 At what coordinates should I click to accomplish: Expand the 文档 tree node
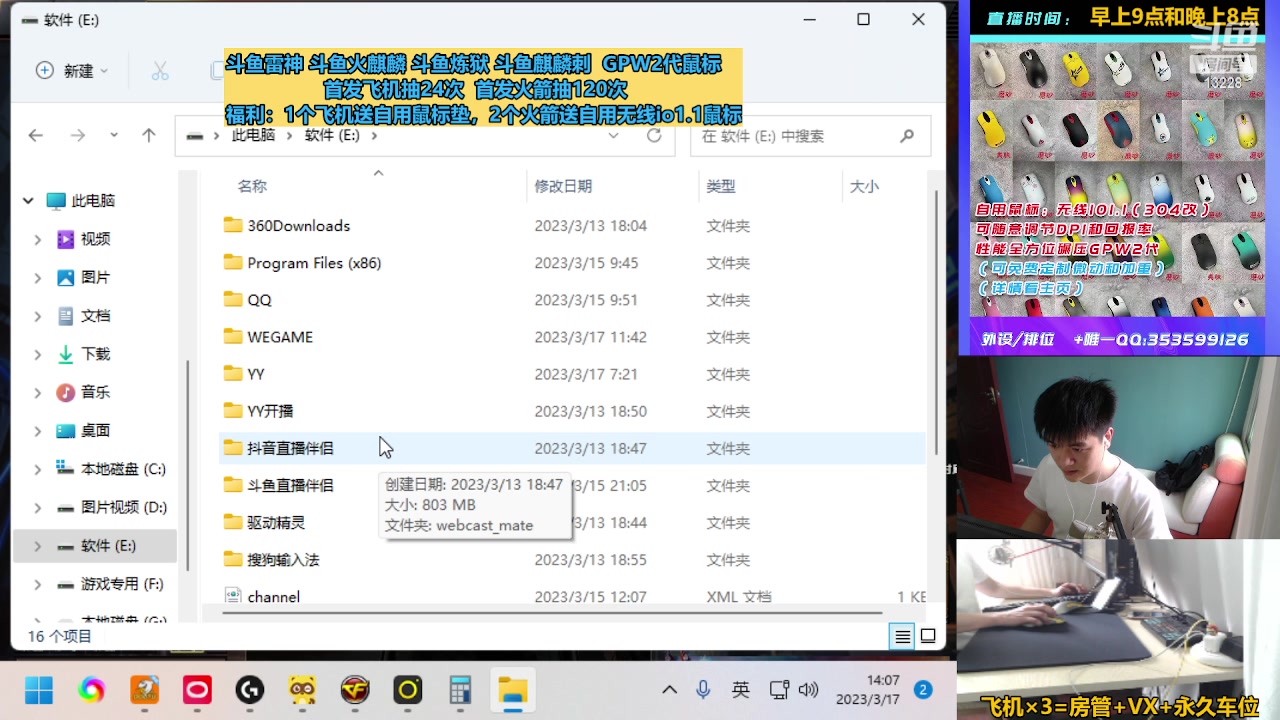click(x=38, y=316)
